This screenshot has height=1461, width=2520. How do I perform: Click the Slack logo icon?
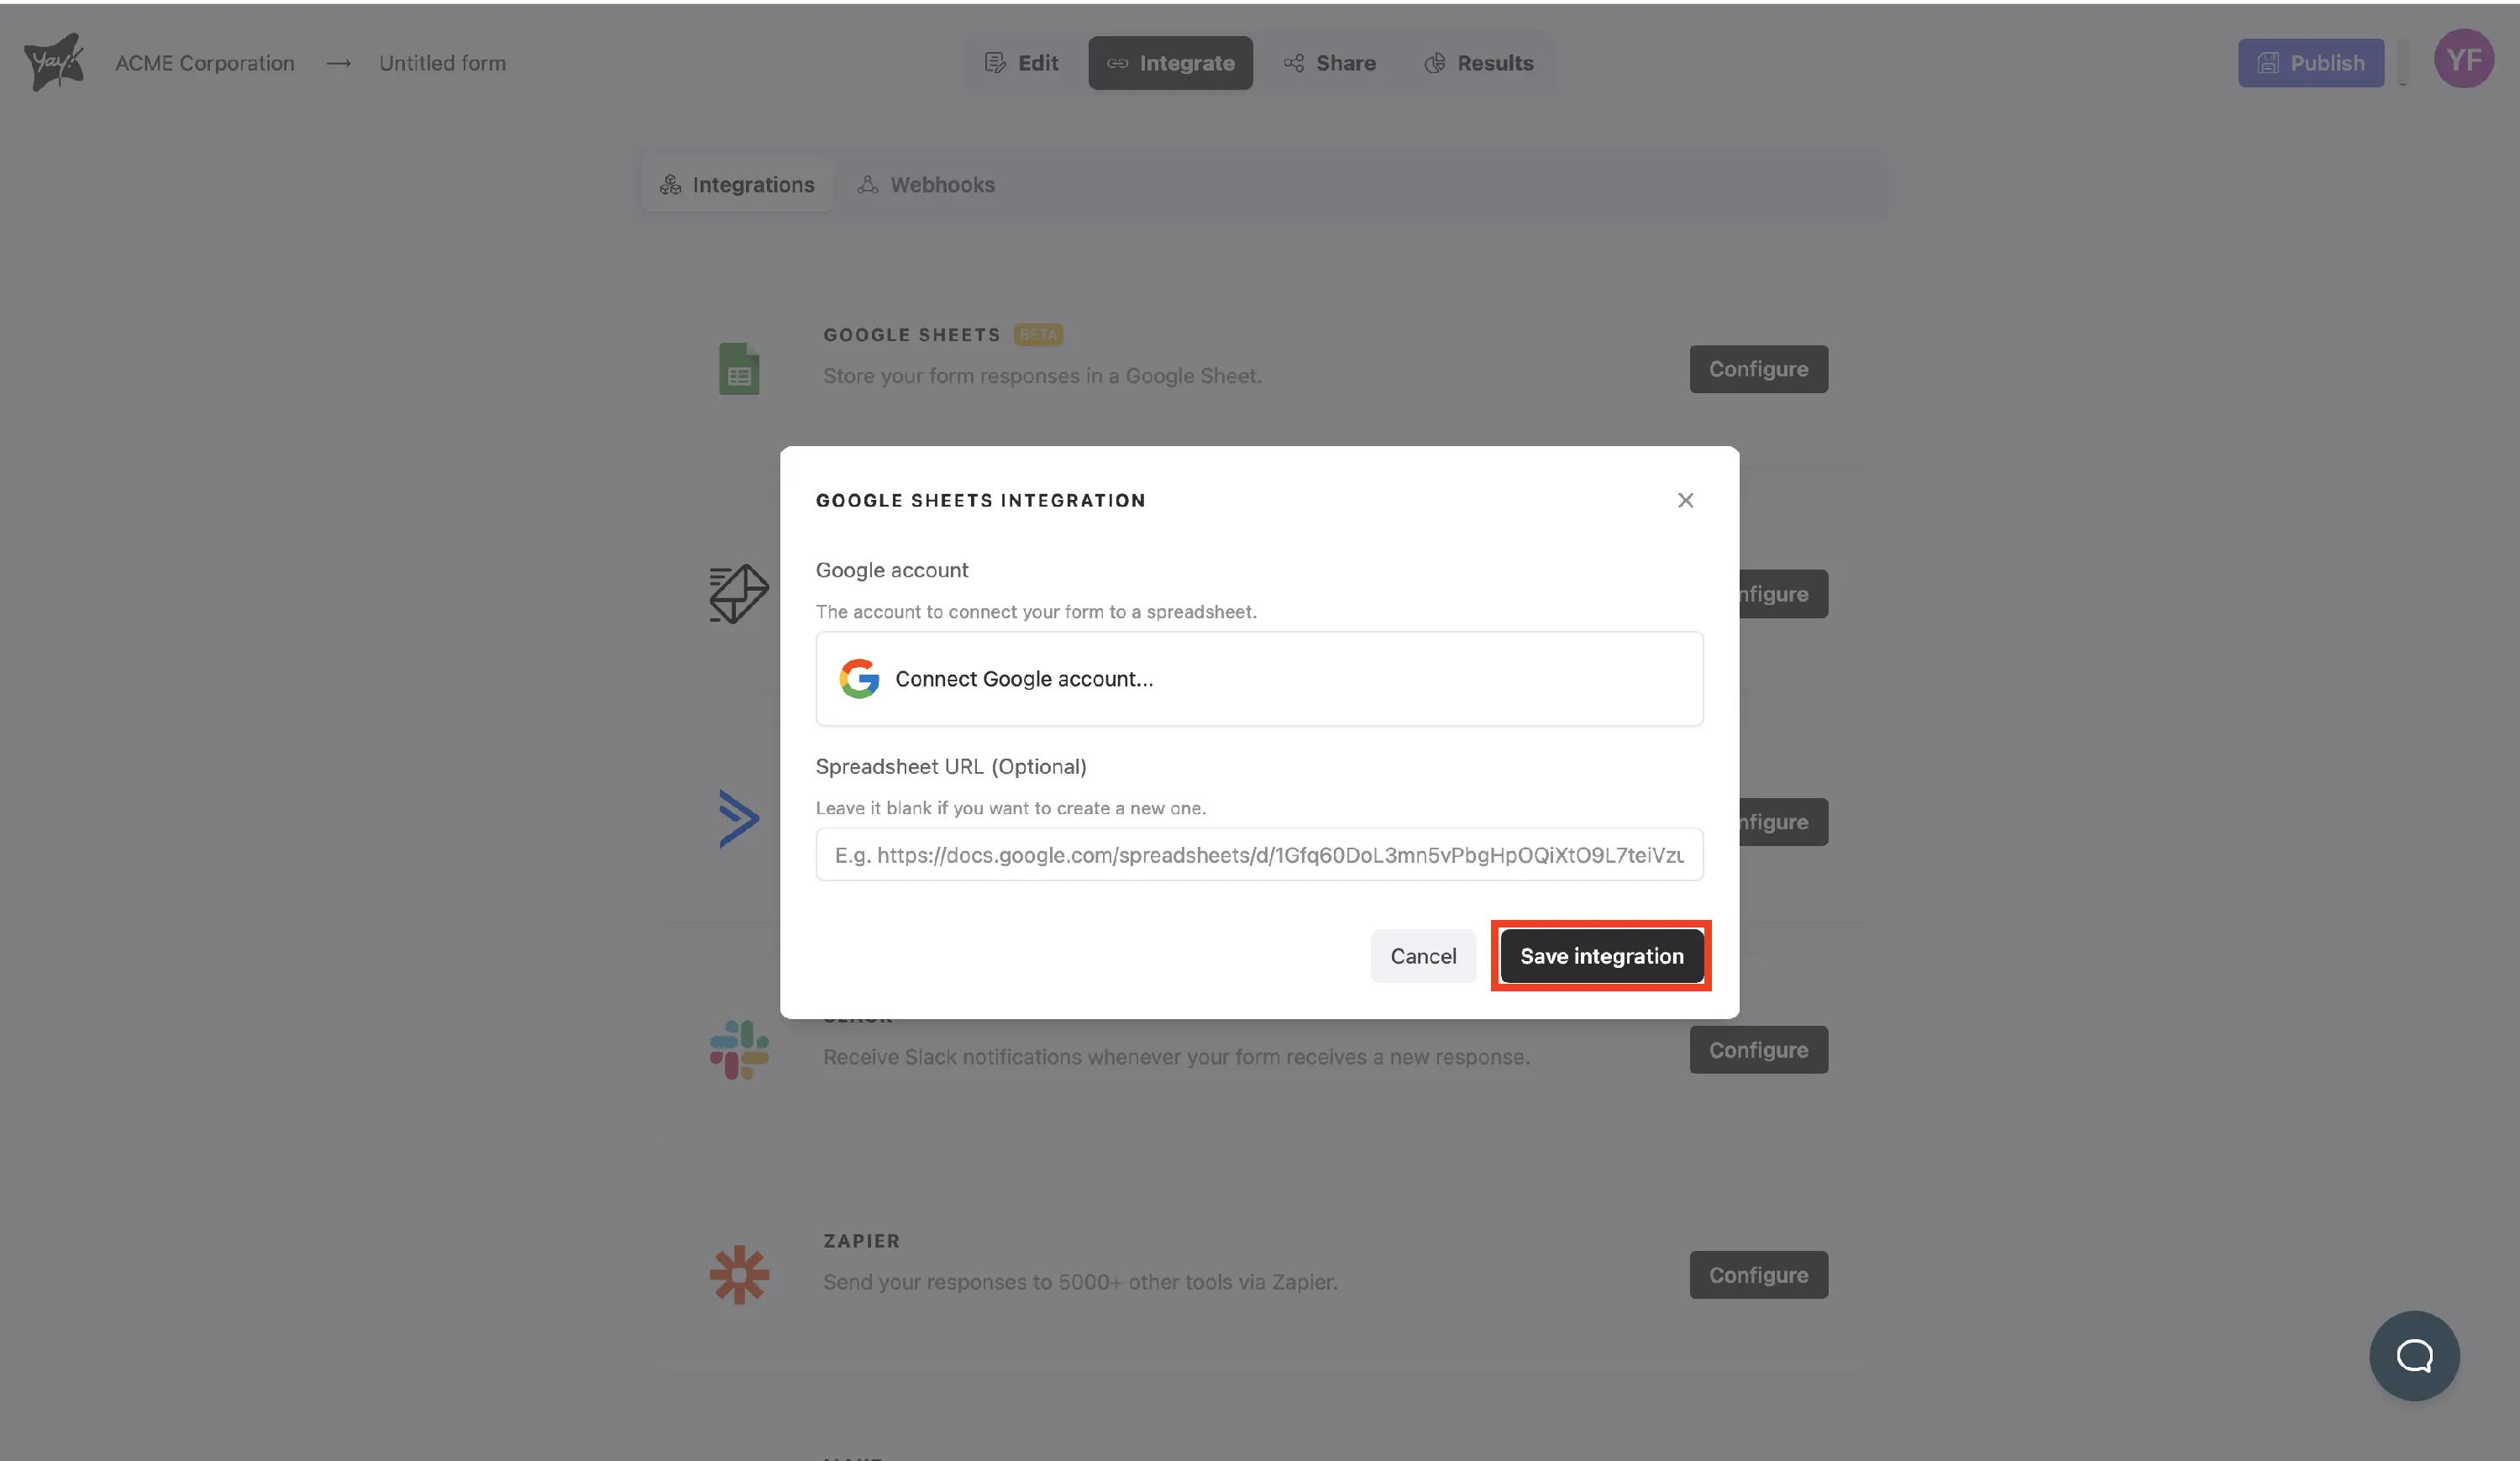point(739,1050)
